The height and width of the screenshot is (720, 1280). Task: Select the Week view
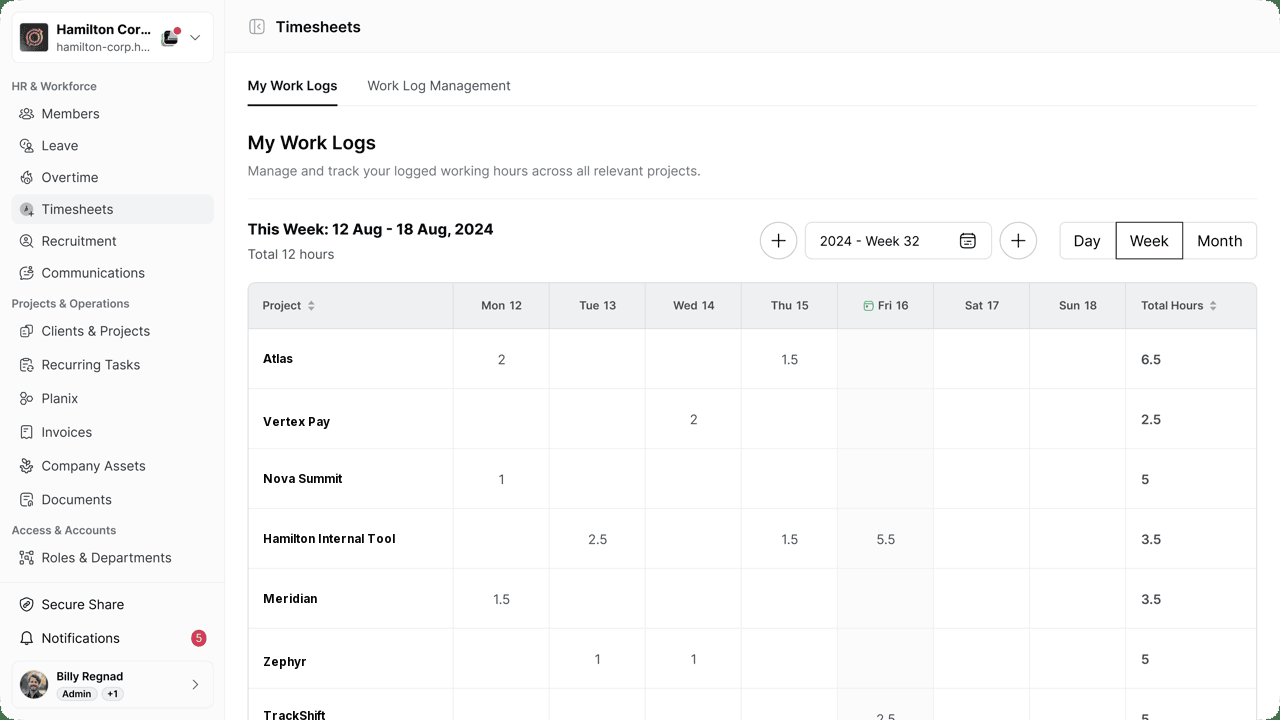1149,241
